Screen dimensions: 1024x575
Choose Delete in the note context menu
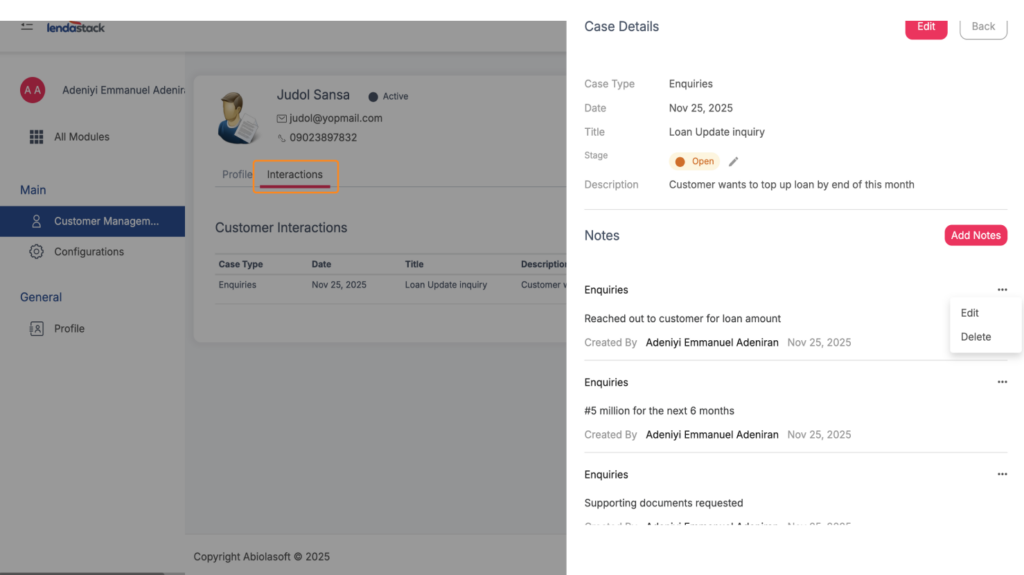pos(975,337)
